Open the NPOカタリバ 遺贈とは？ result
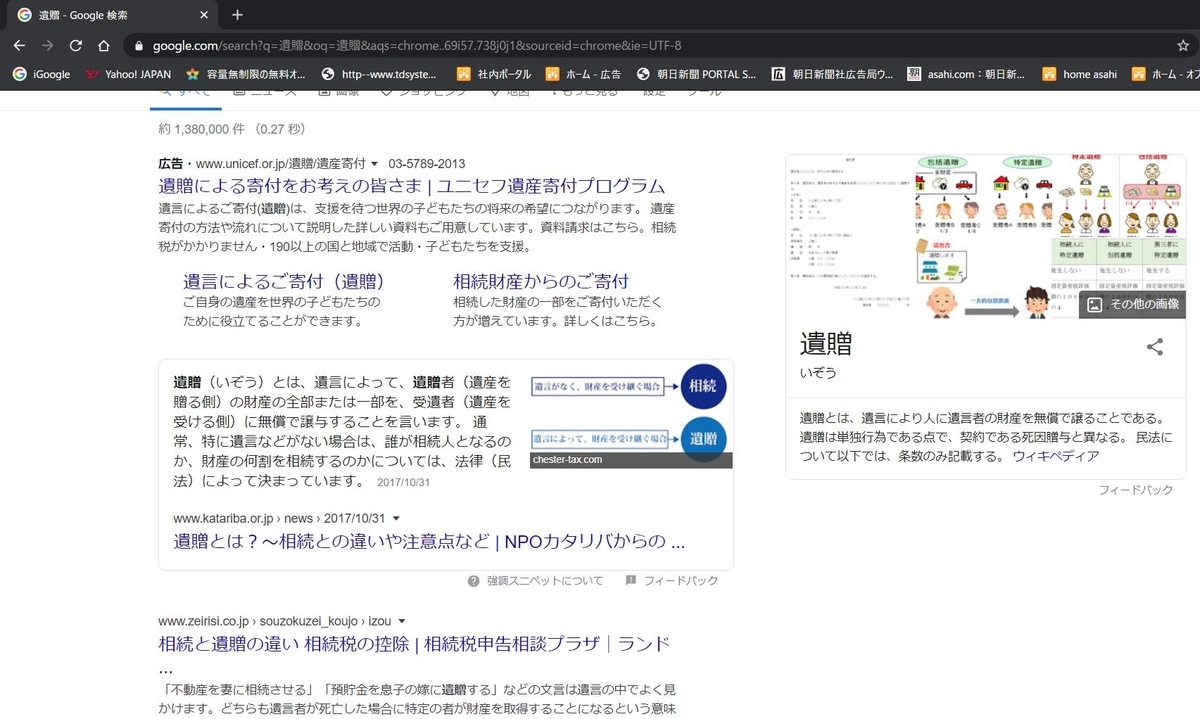1200x719 pixels. coord(429,543)
